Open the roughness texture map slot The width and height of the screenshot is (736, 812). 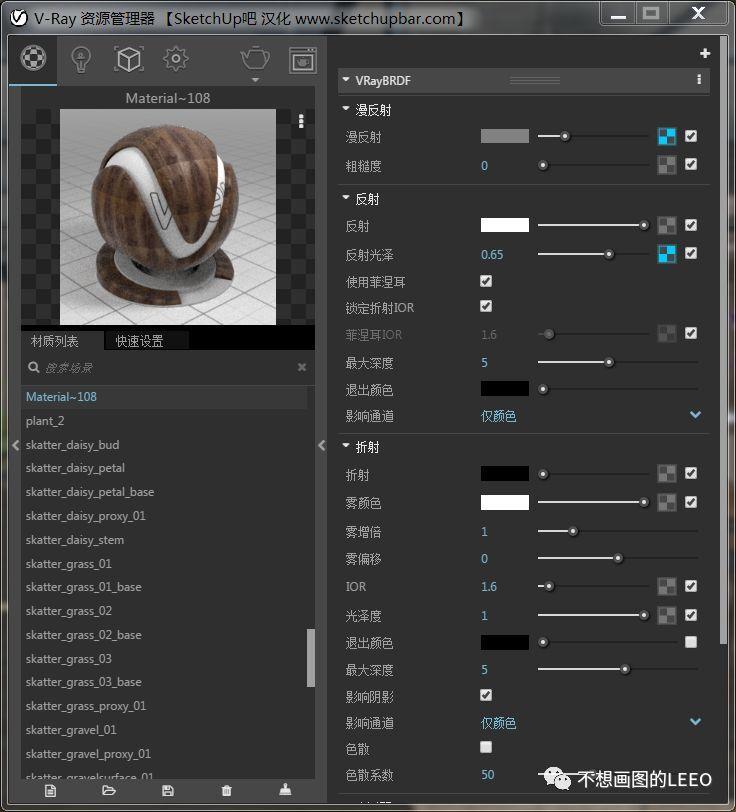(667, 165)
